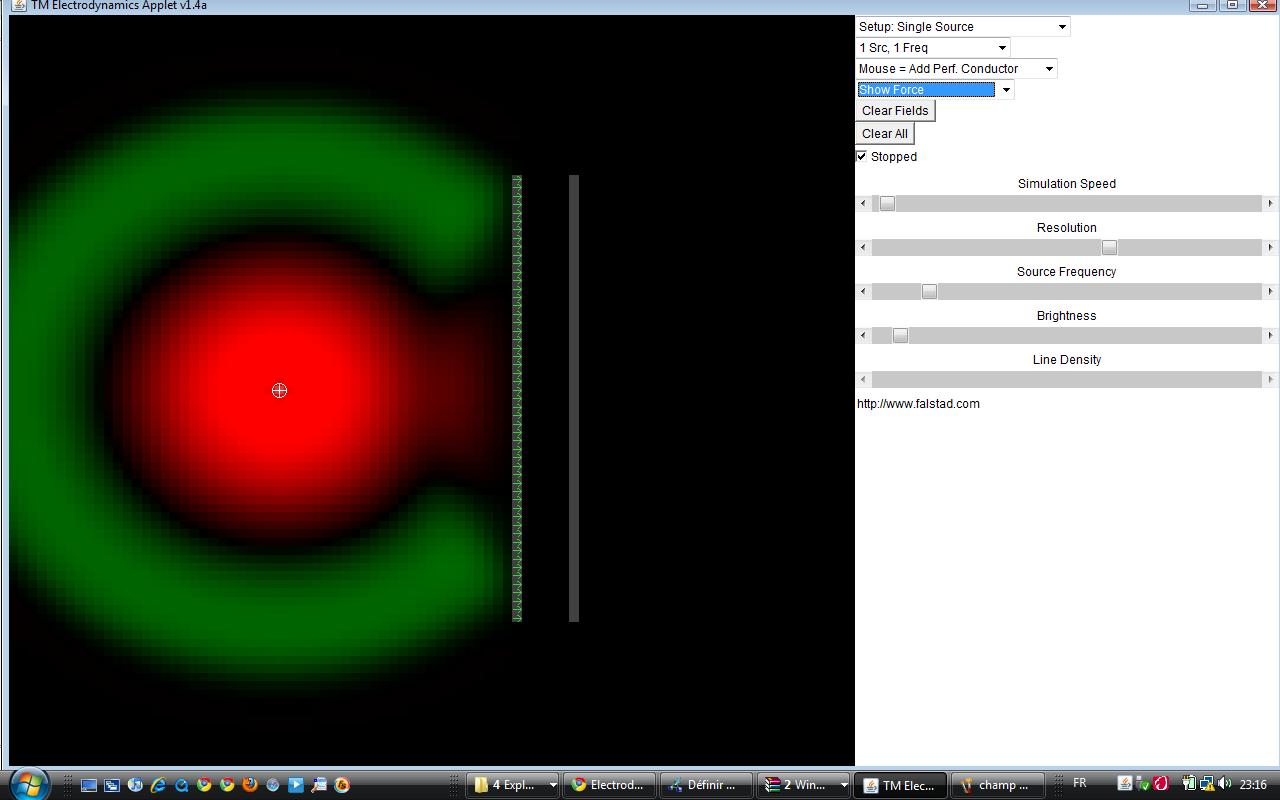The height and width of the screenshot is (800, 1280).
Task: Click the Resolution right arrow
Action: tap(1270, 248)
